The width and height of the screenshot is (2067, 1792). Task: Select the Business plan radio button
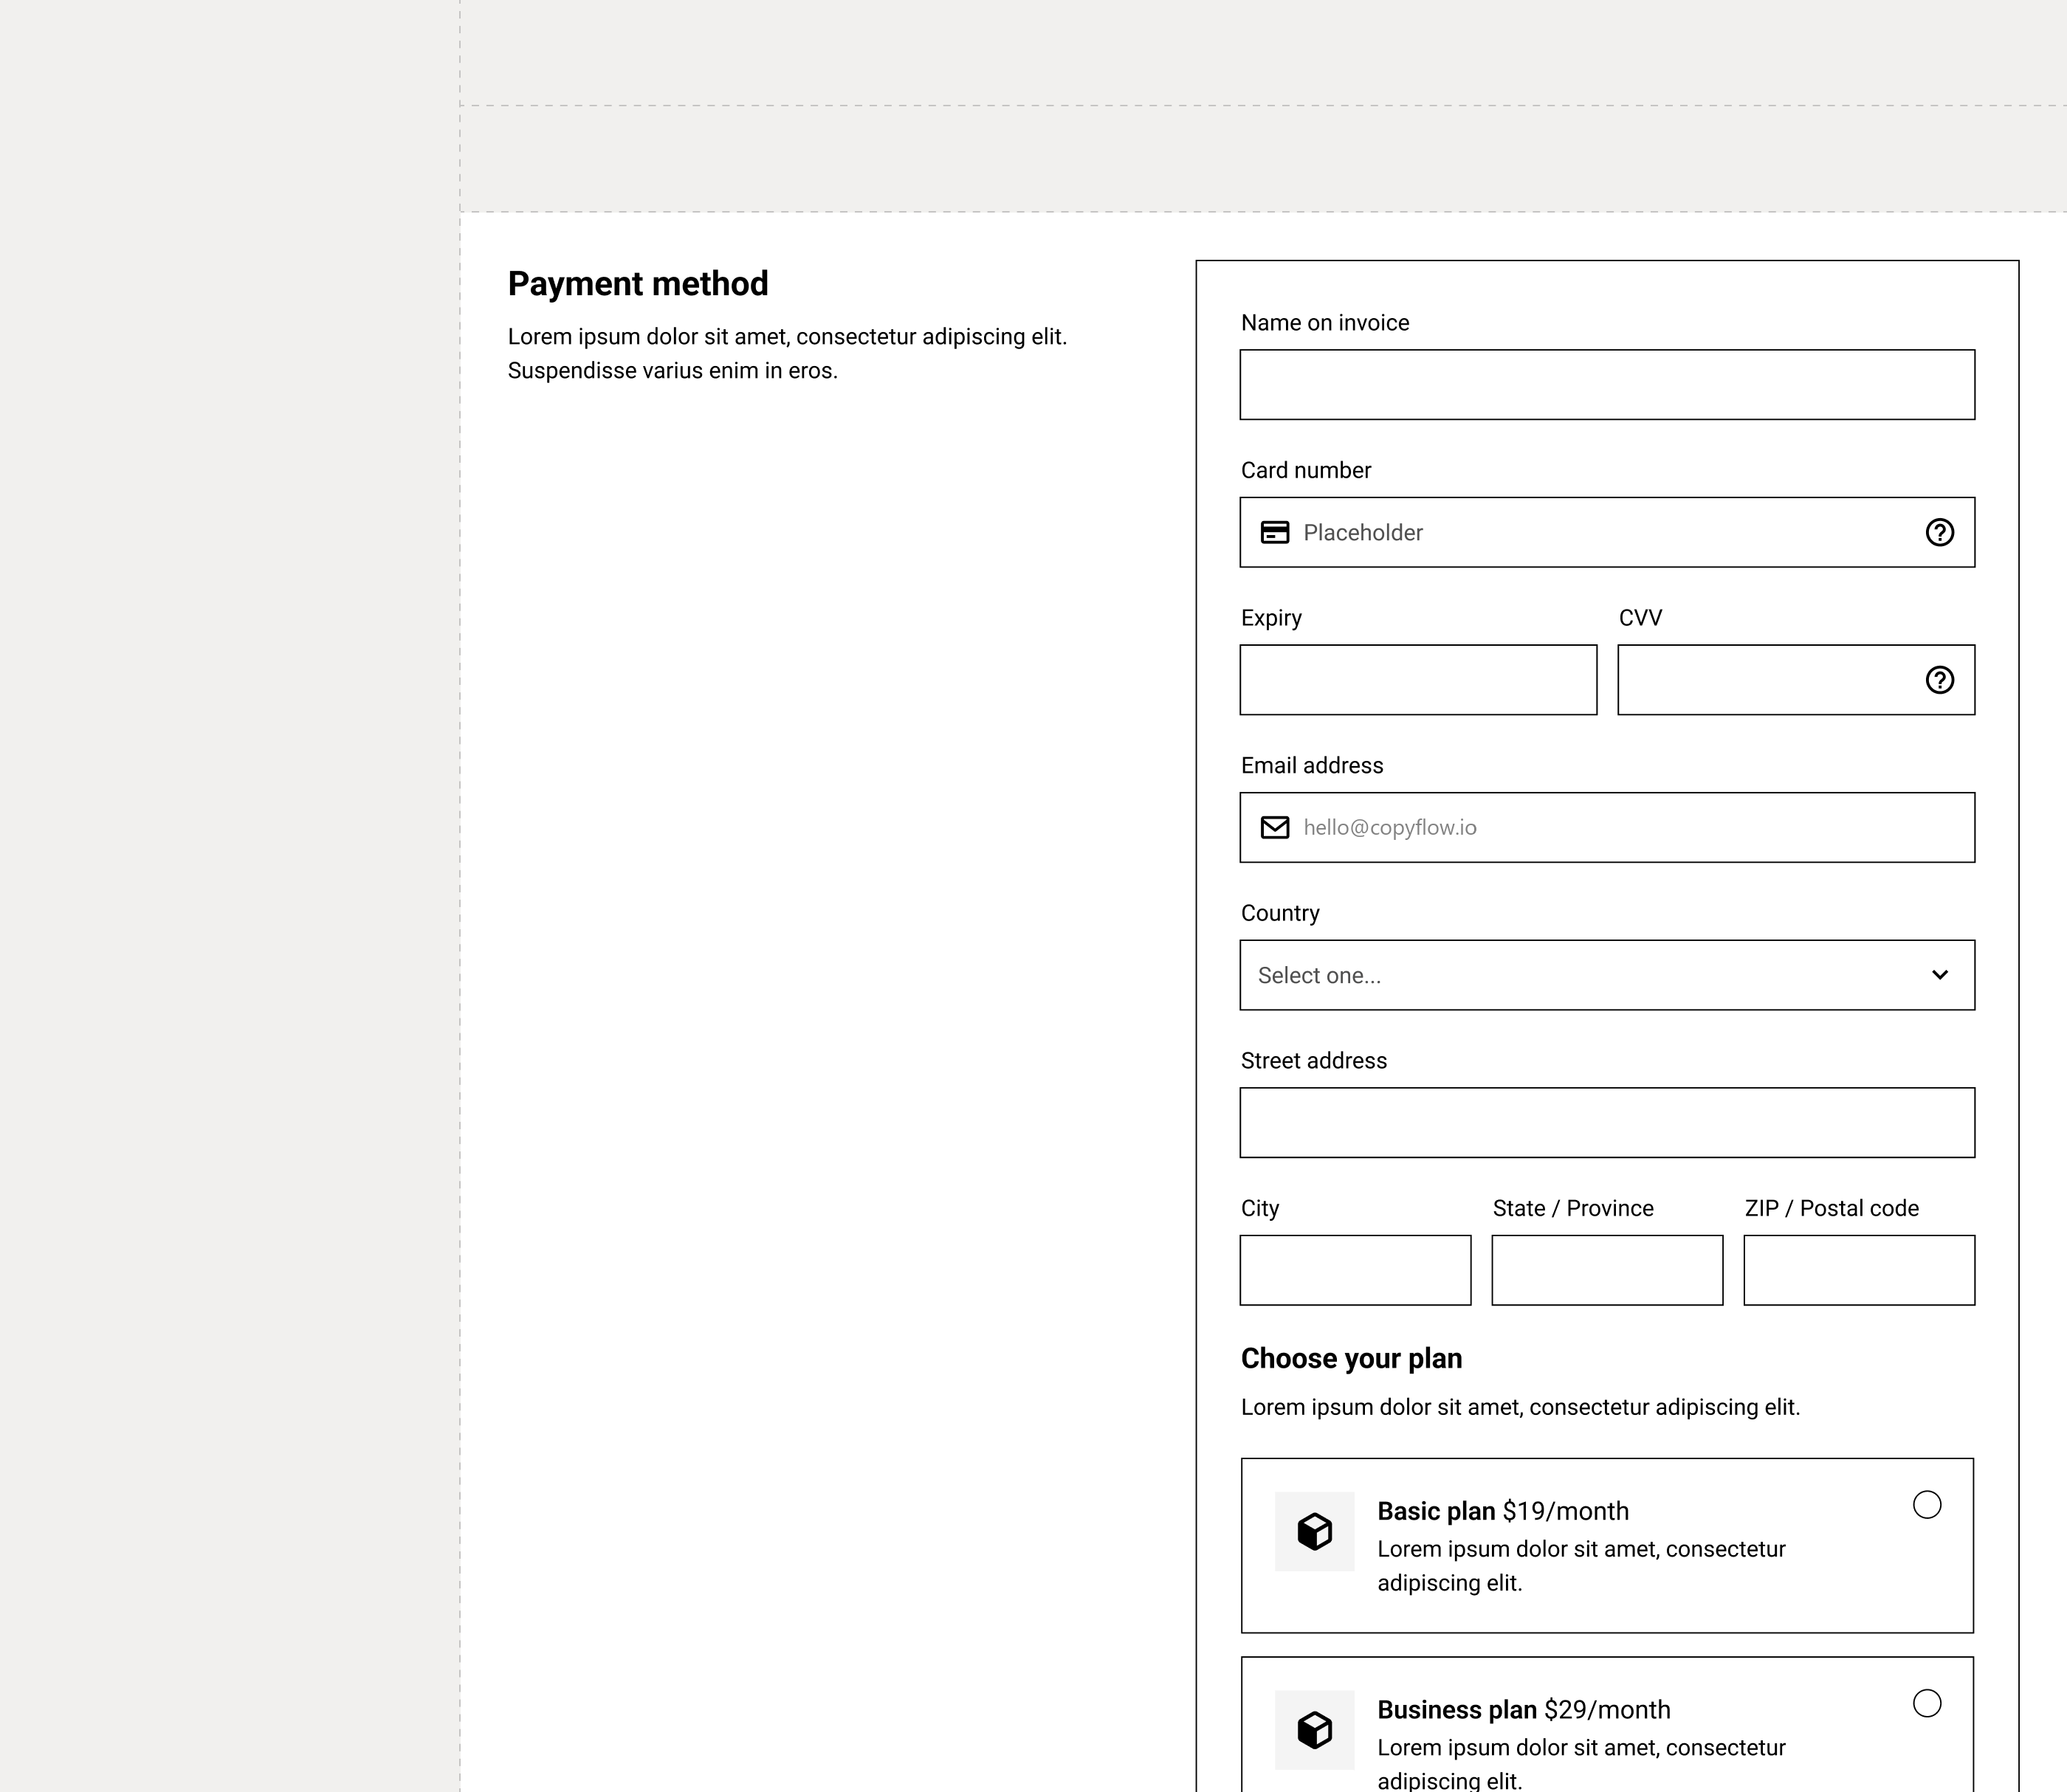coord(1926,1703)
